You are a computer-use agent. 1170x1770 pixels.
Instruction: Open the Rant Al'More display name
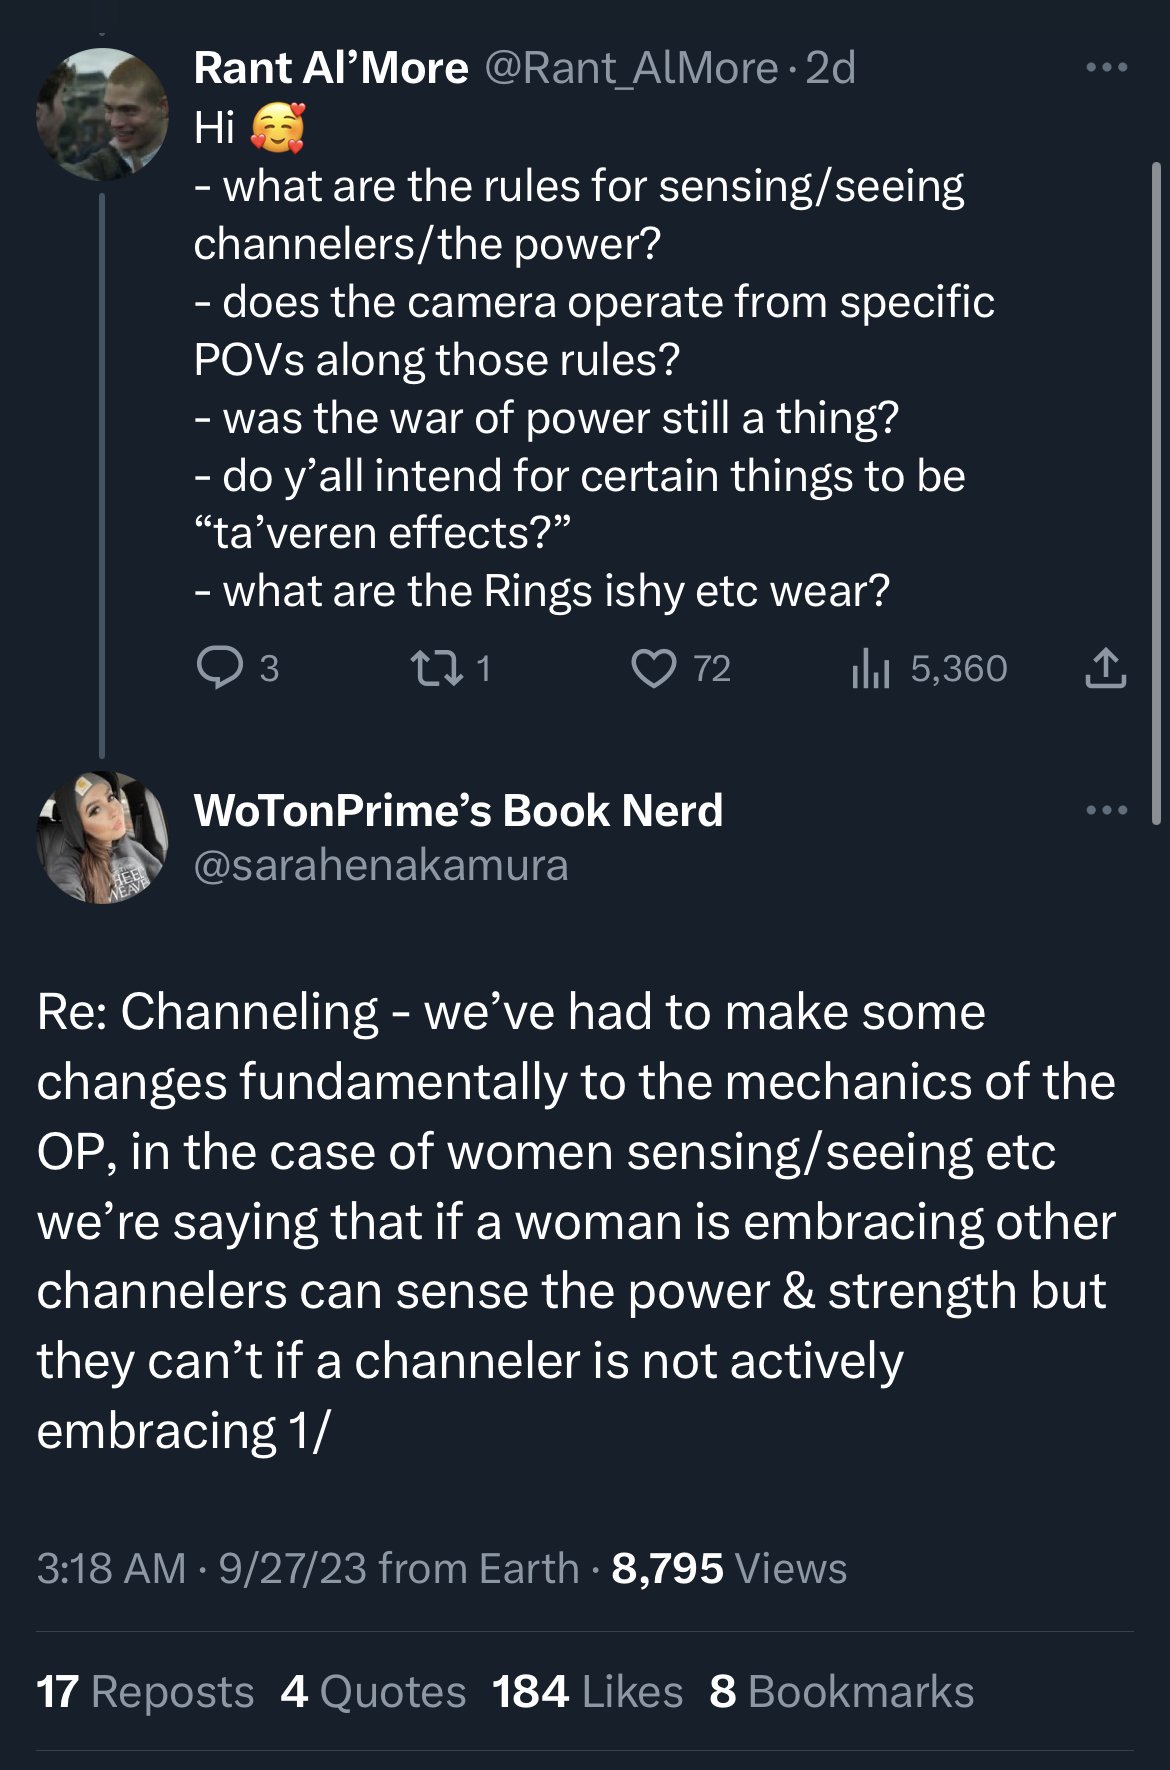(331, 68)
